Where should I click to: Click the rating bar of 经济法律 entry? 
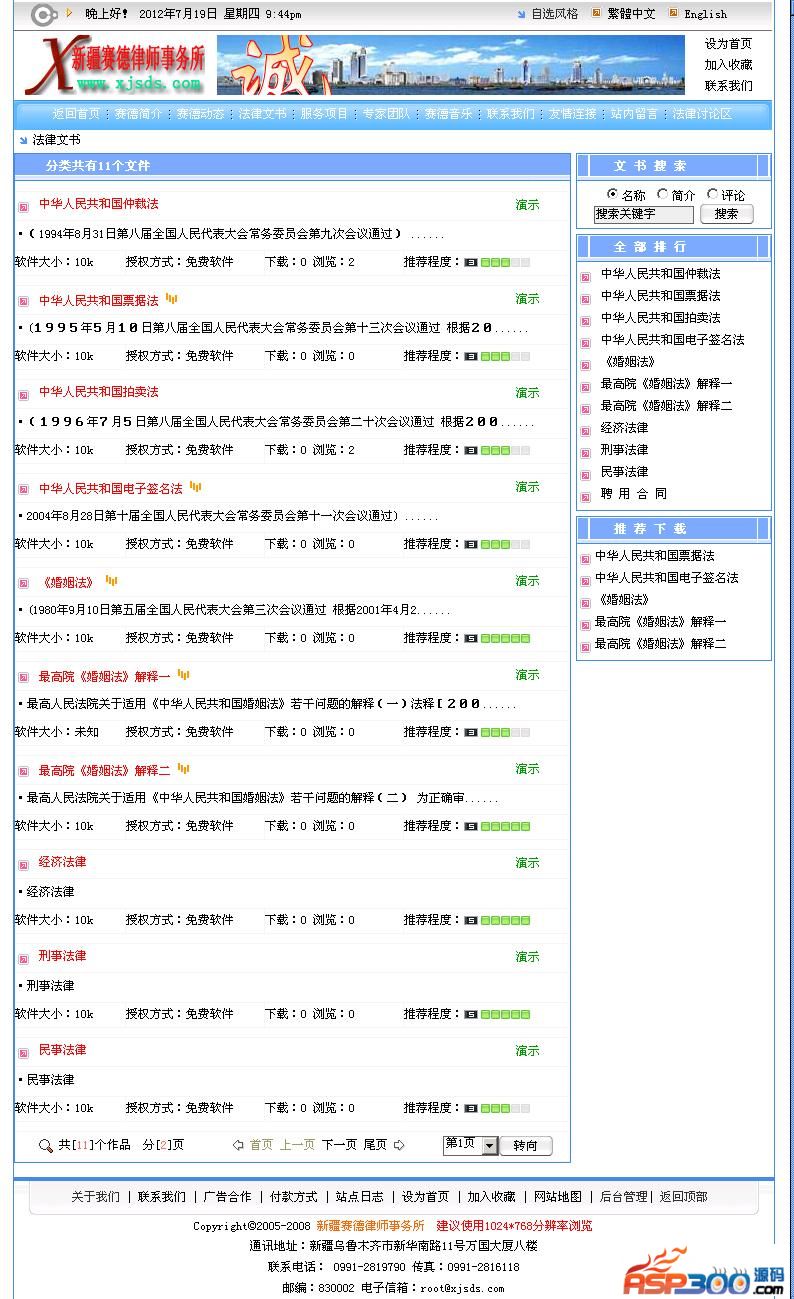[497, 920]
